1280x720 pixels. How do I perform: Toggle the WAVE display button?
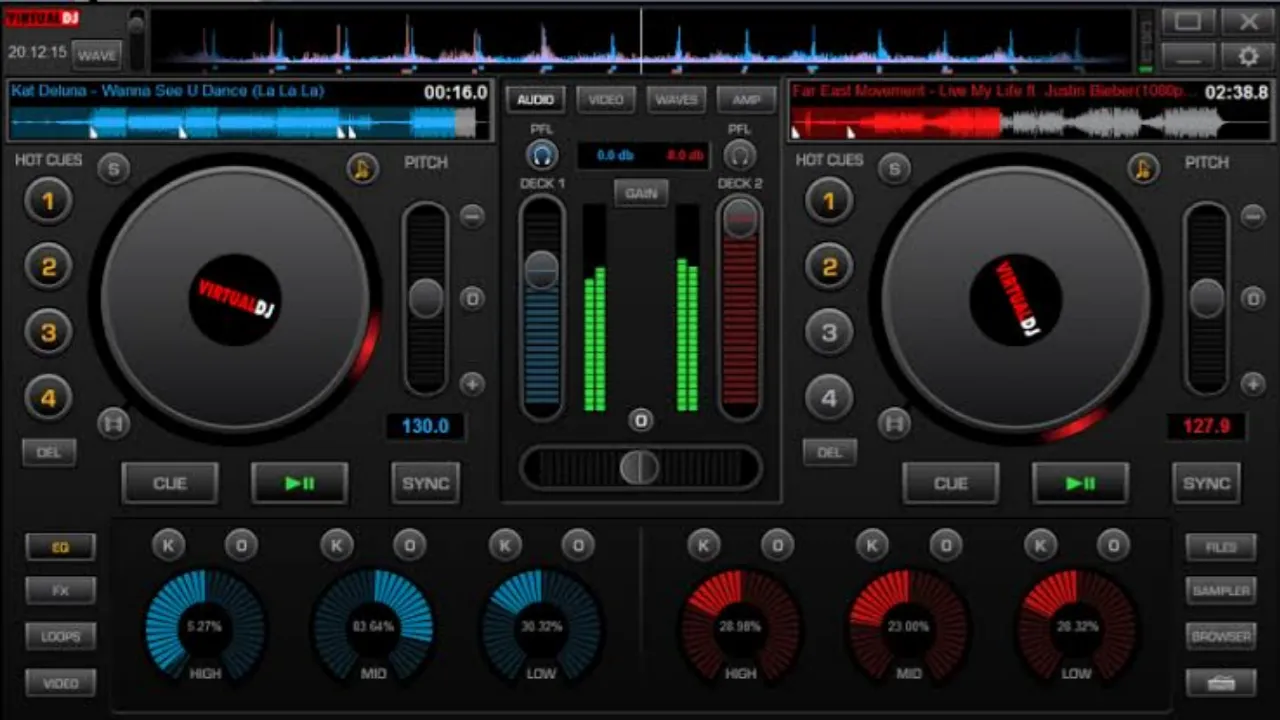[96, 55]
